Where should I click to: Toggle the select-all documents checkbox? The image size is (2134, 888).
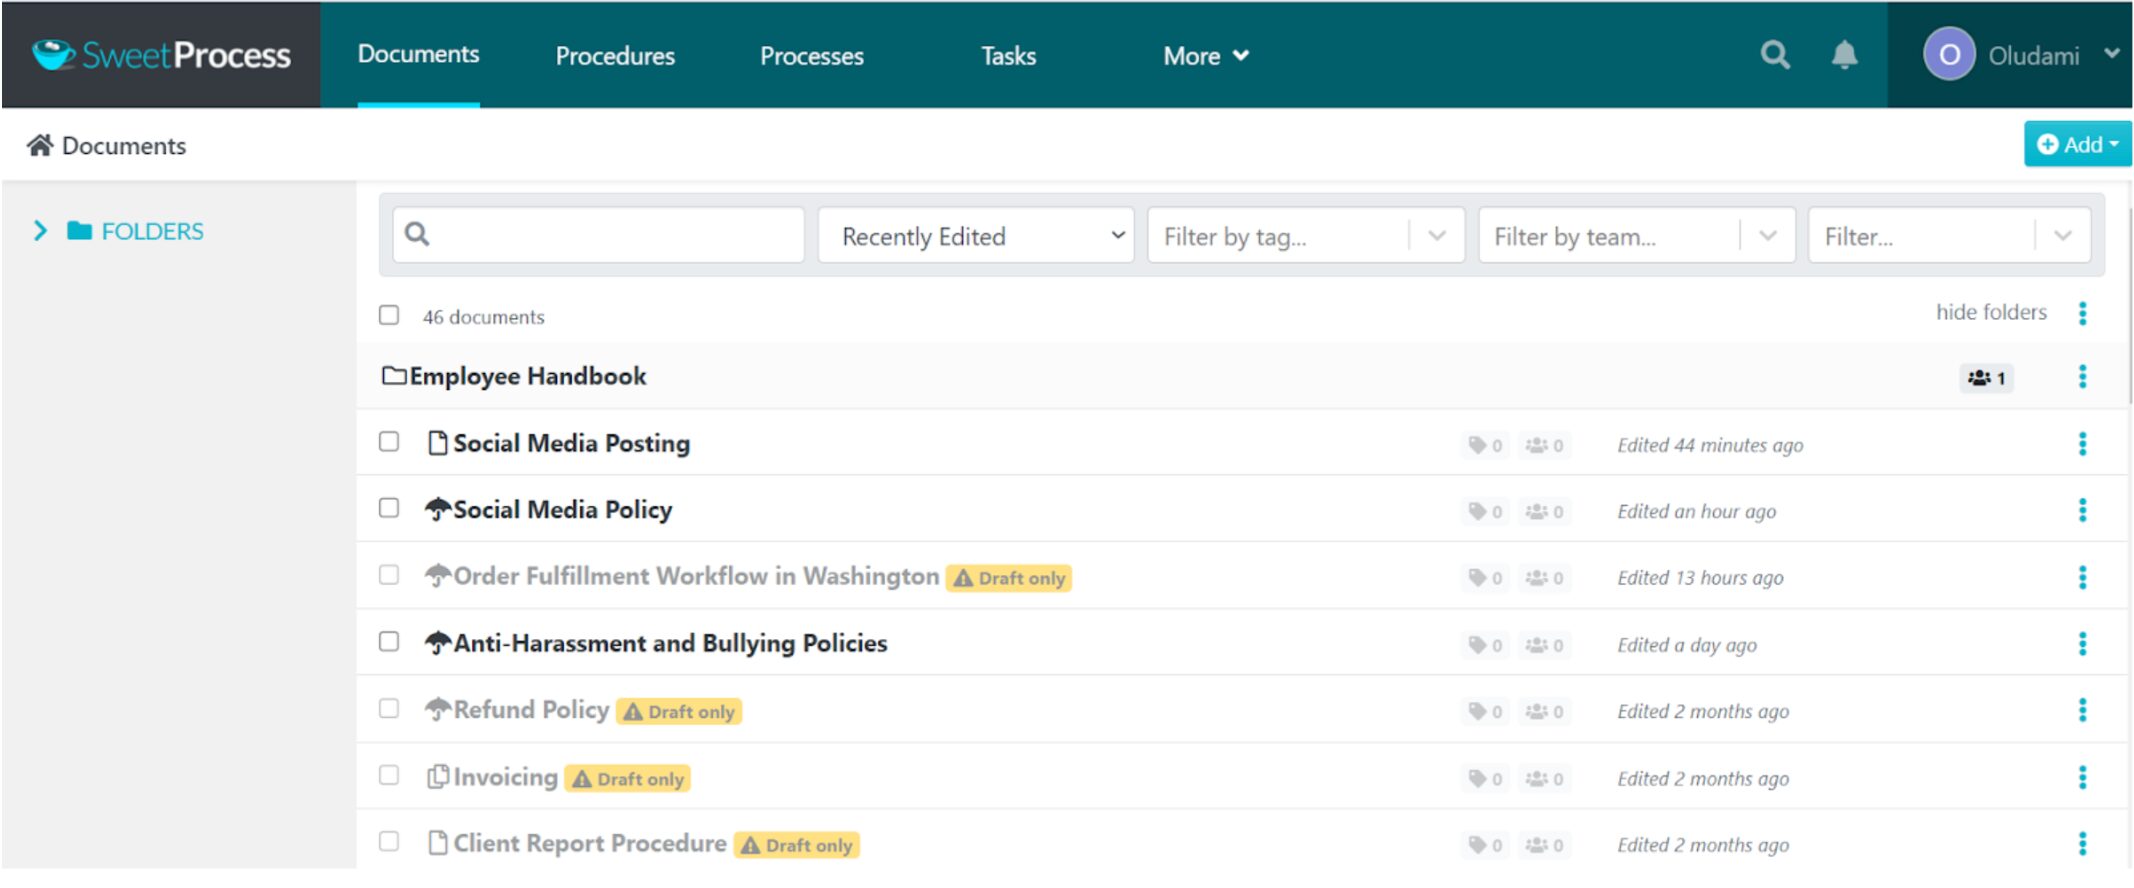389,315
